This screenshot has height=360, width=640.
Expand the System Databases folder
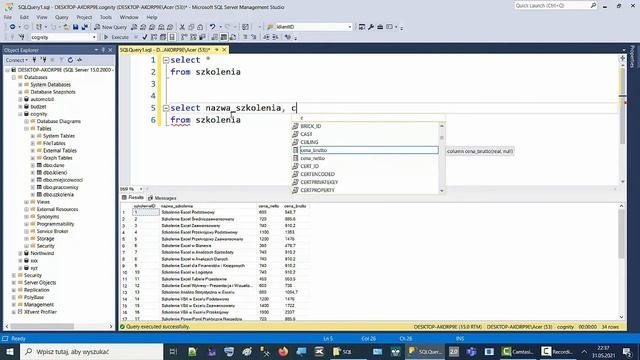coord(20,84)
